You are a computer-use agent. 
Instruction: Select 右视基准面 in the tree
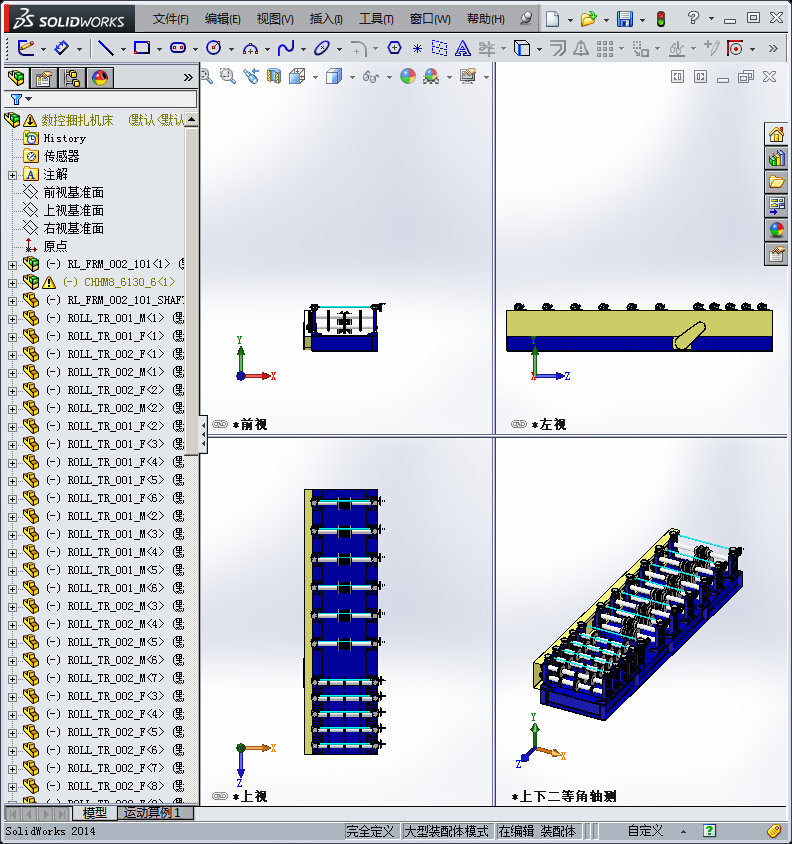(74, 229)
